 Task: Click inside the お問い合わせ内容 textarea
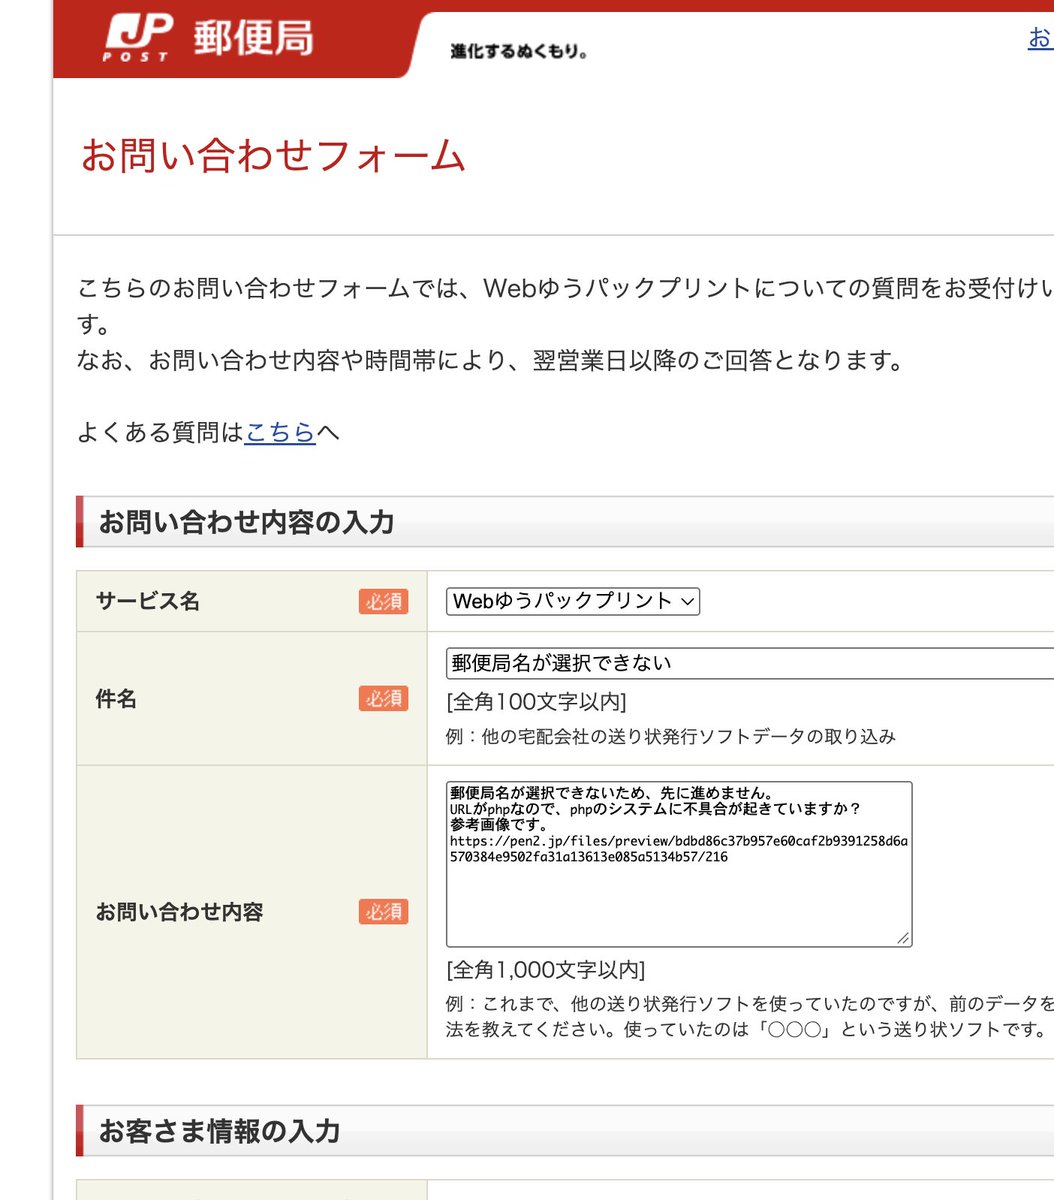(679, 864)
